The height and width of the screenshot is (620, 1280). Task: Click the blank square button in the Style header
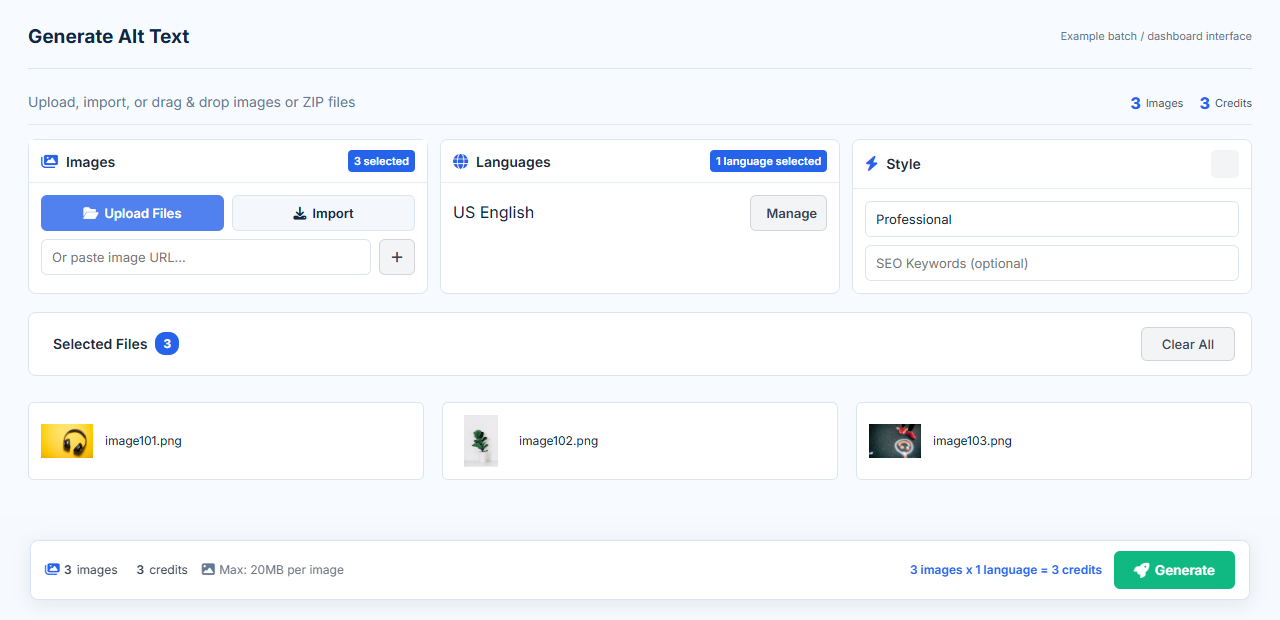[x=1225, y=164]
